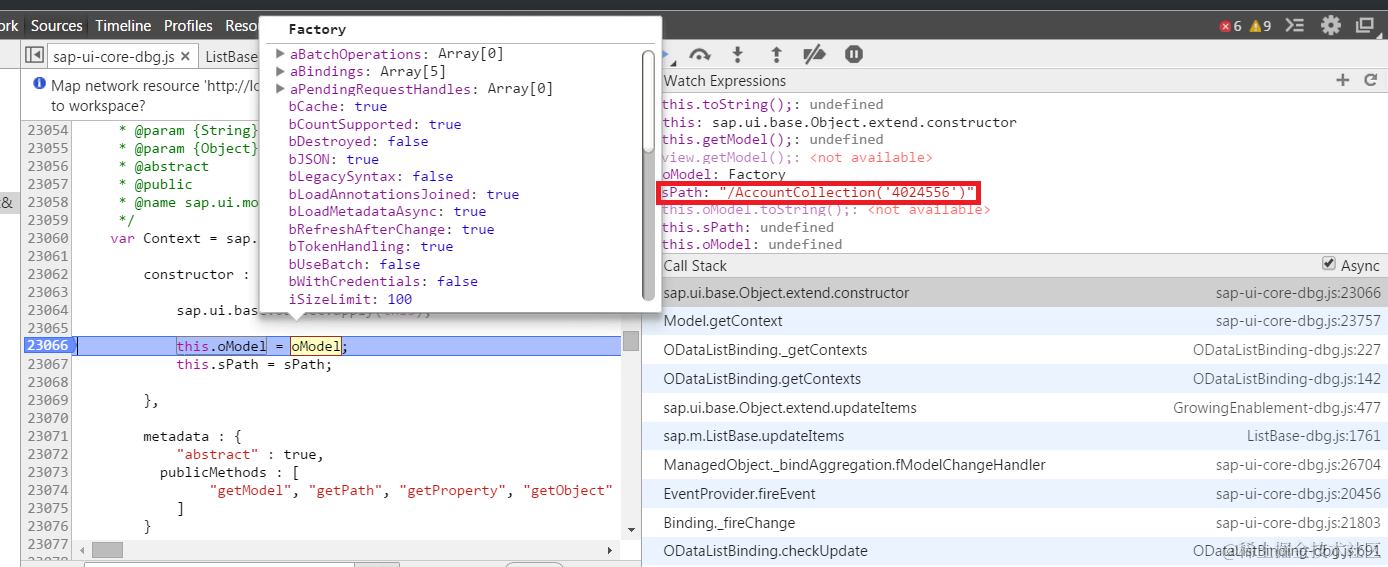Open the sap-ui-core-dbg.js:23757 source link
Screen dimensions: 1388x567
pyautogui.click(x=1298, y=321)
